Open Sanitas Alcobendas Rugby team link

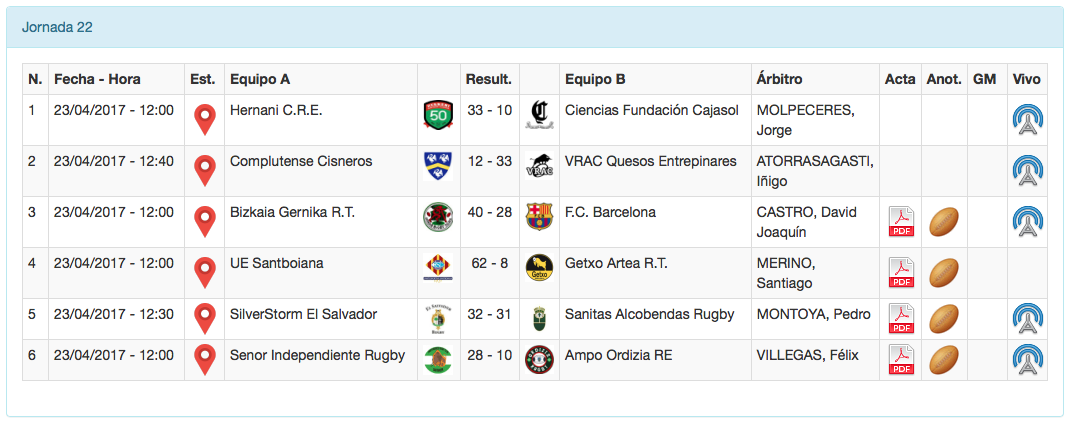[649, 314]
